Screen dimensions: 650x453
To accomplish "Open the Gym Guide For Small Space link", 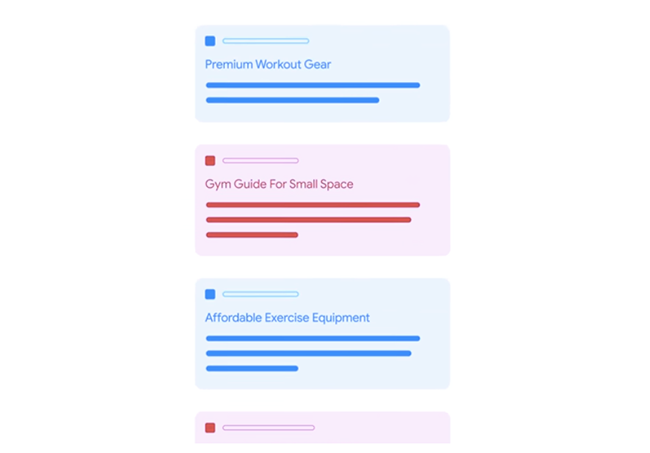I will [x=279, y=184].
